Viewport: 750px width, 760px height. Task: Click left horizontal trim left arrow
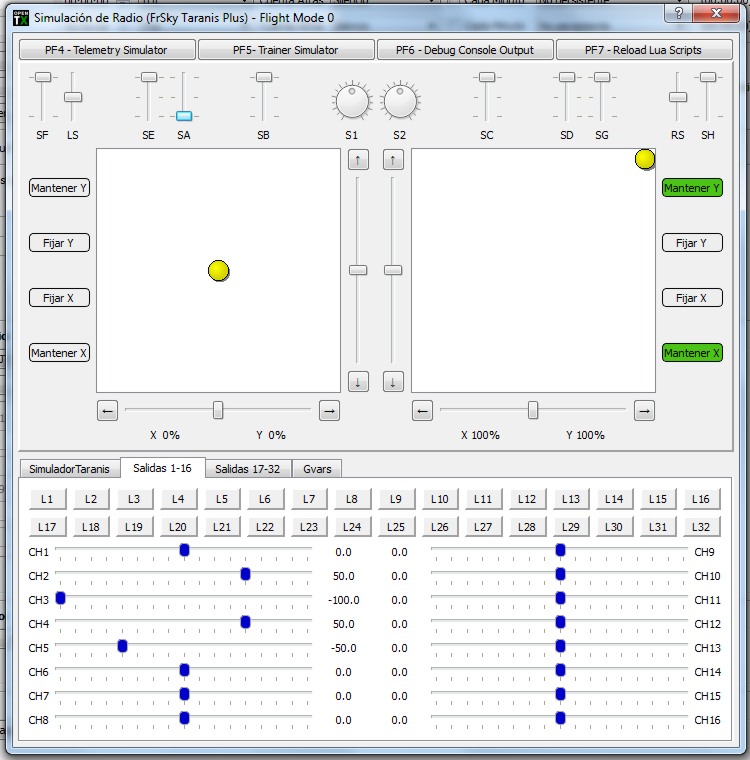[x=108, y=411]
